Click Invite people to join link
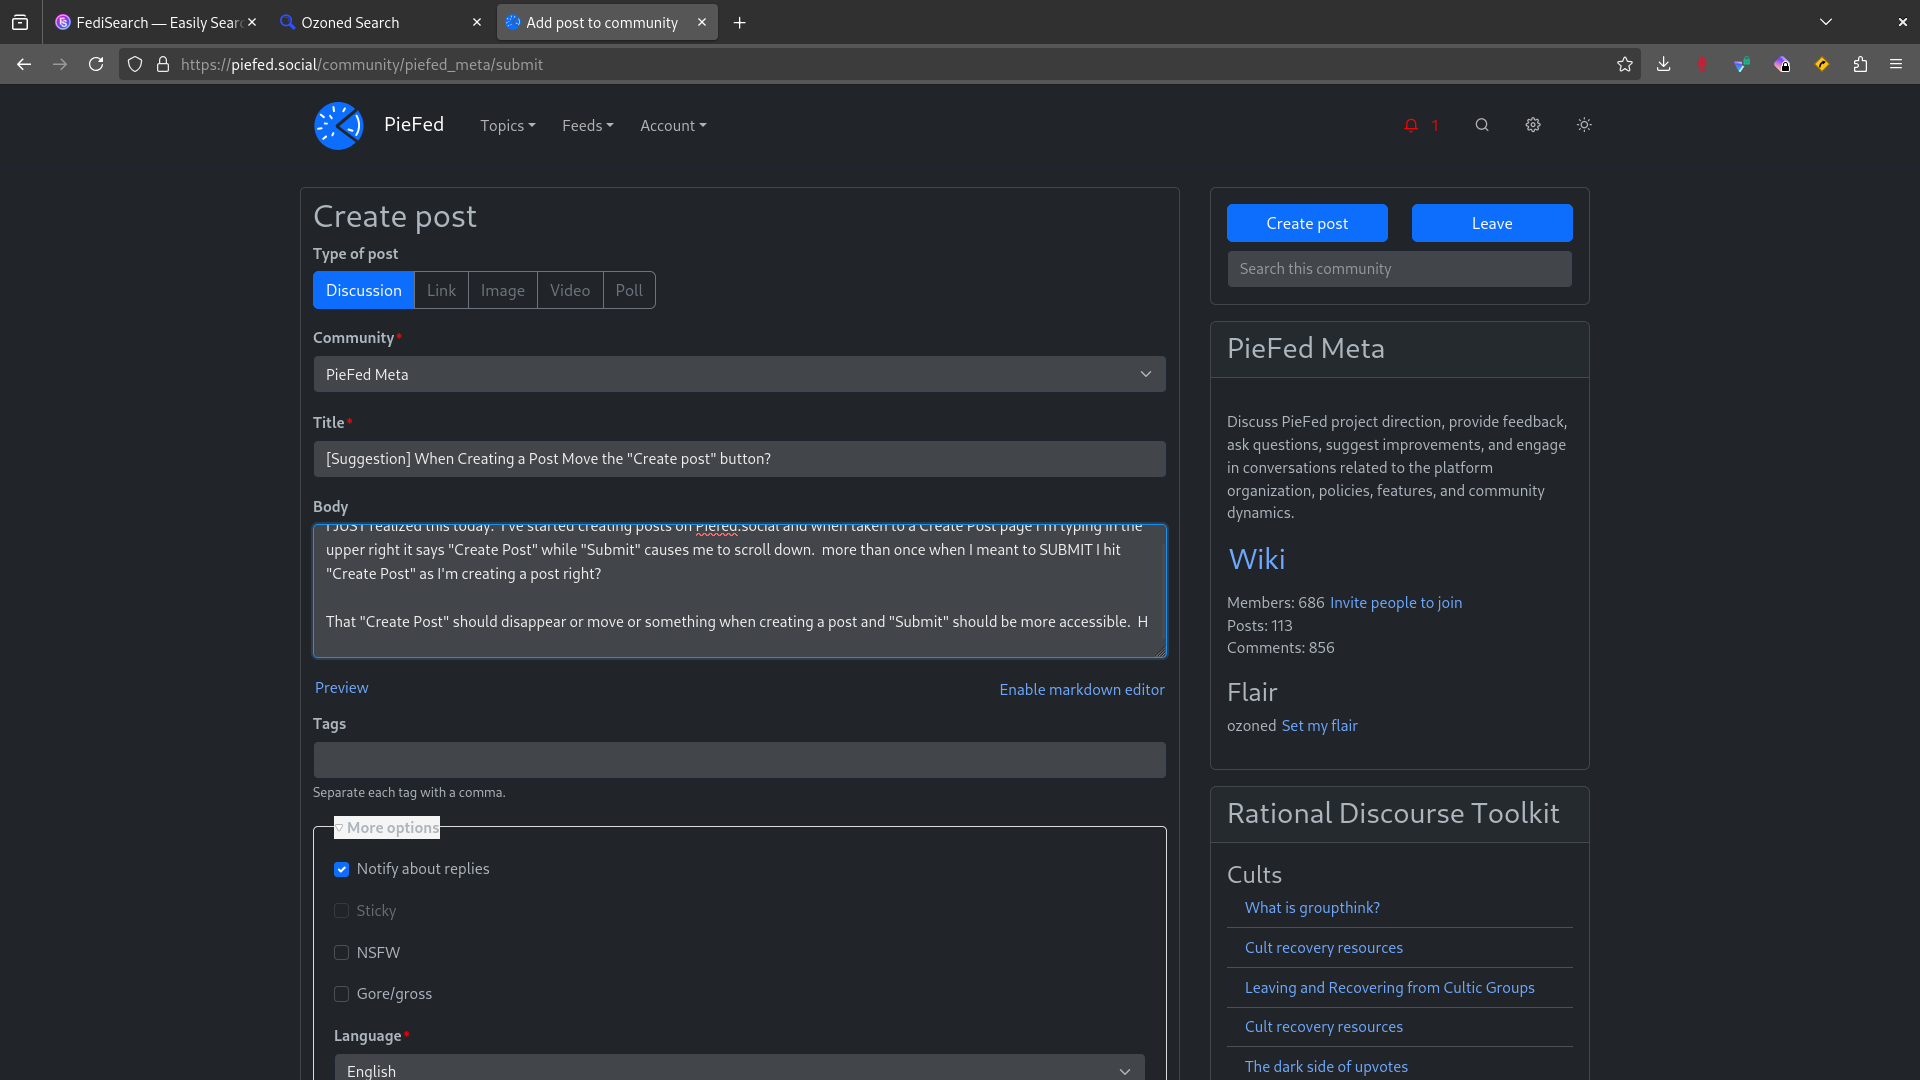The image size is (1920, 1080). pos(1396,603)
